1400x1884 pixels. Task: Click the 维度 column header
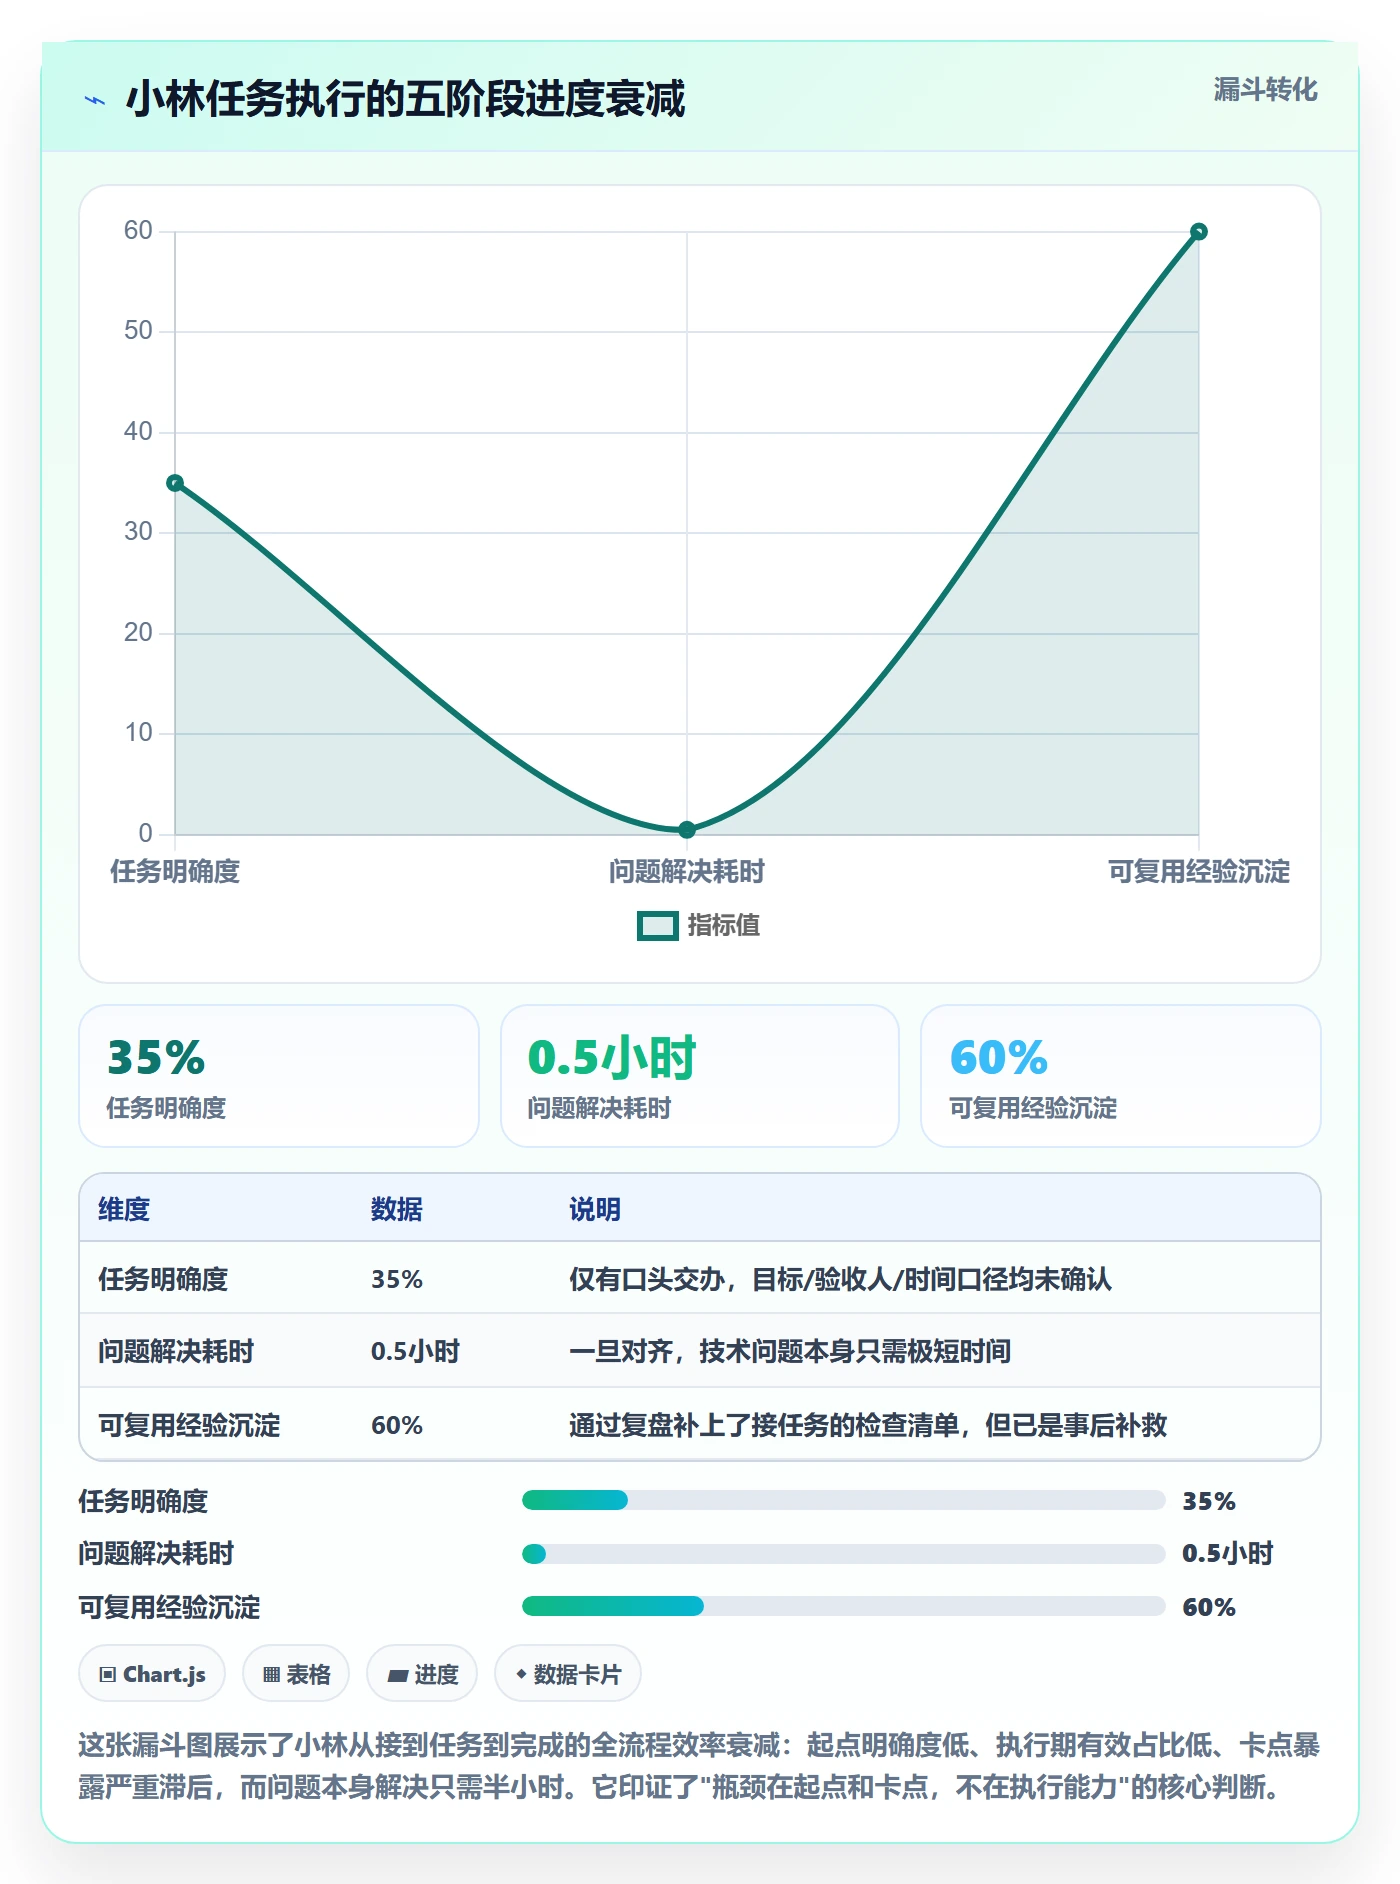point(124,1210)
